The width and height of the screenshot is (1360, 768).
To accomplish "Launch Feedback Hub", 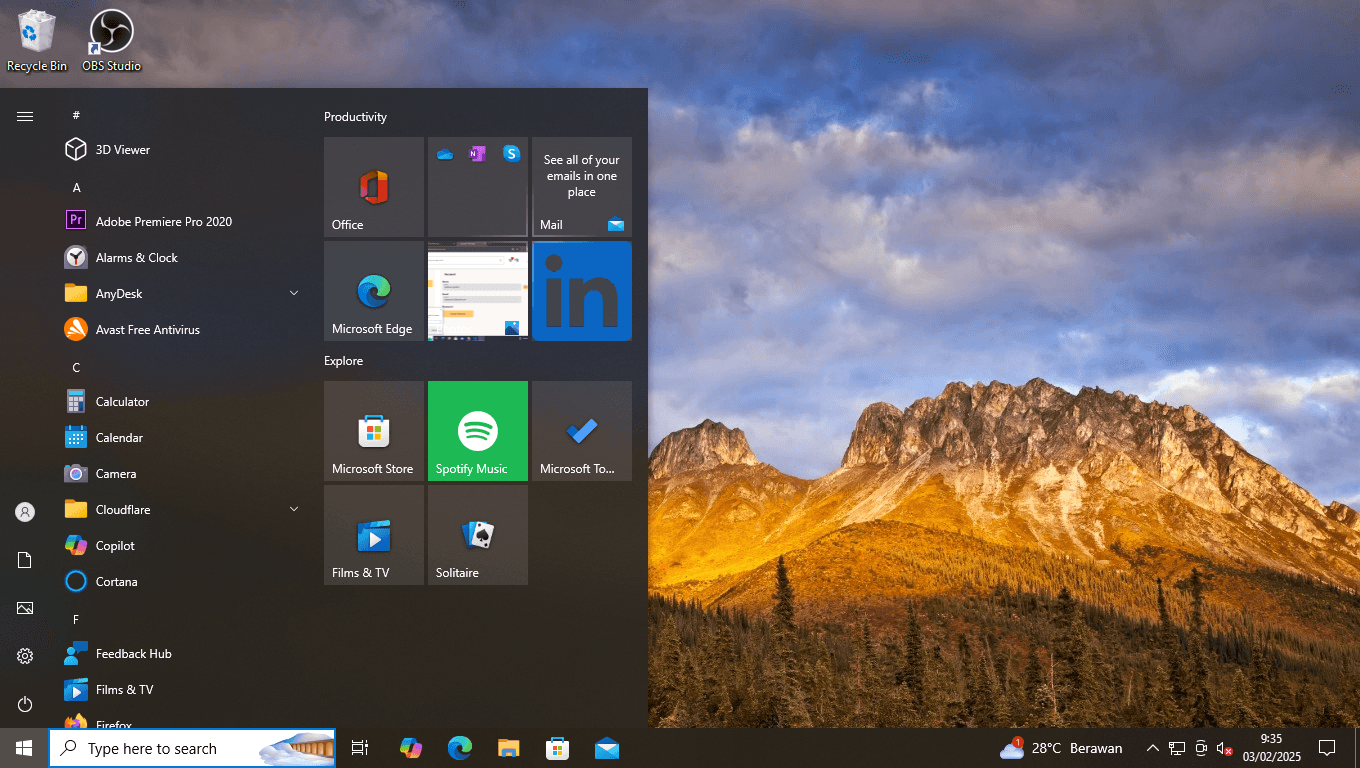I will coord(180,654).
